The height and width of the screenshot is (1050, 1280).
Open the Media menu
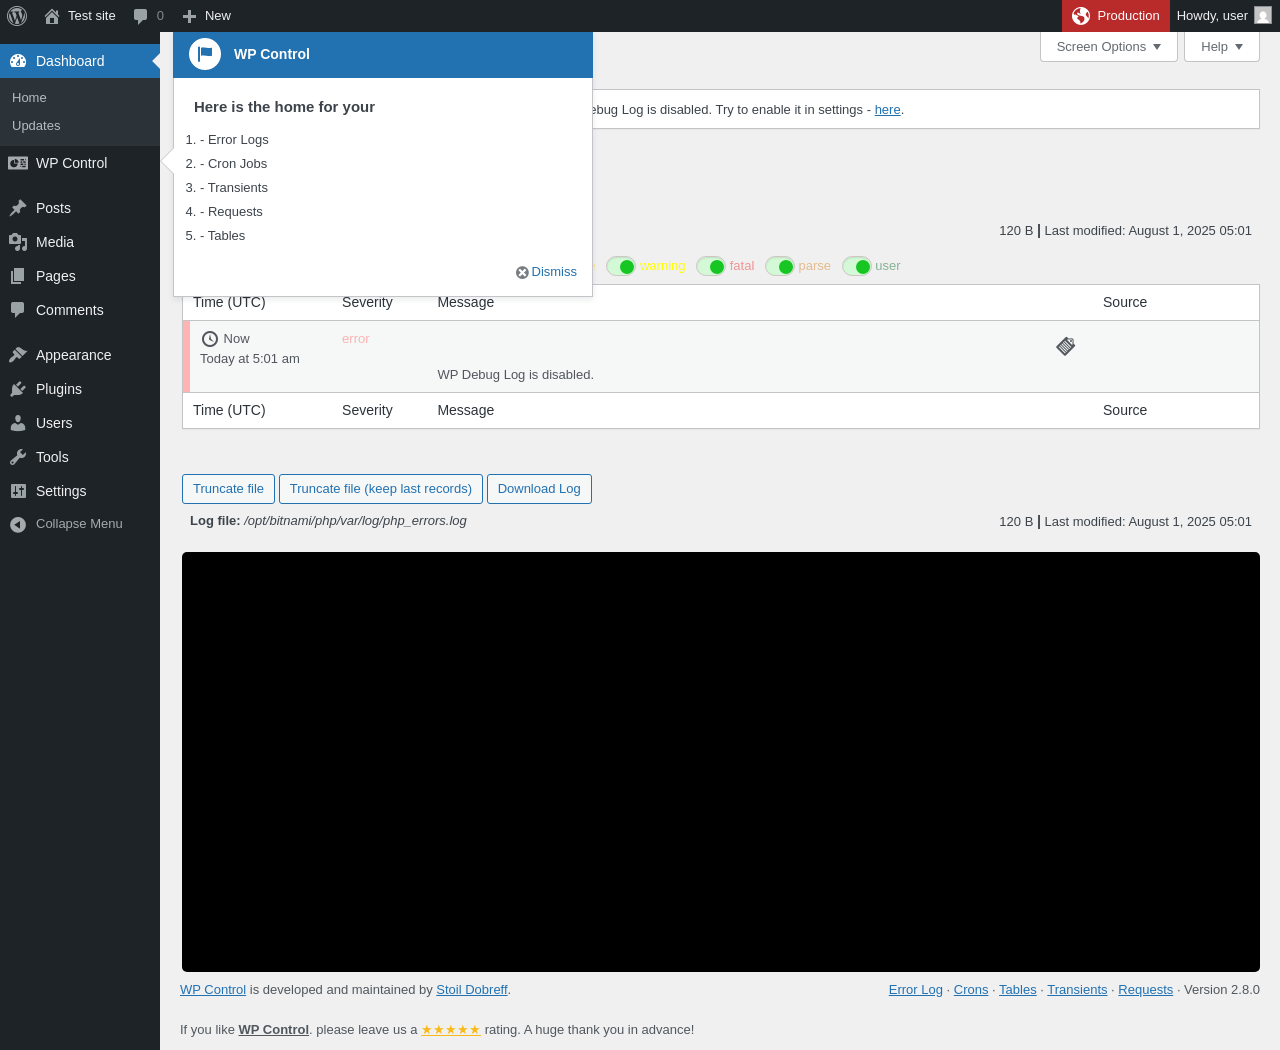click(x=80, y=242)
